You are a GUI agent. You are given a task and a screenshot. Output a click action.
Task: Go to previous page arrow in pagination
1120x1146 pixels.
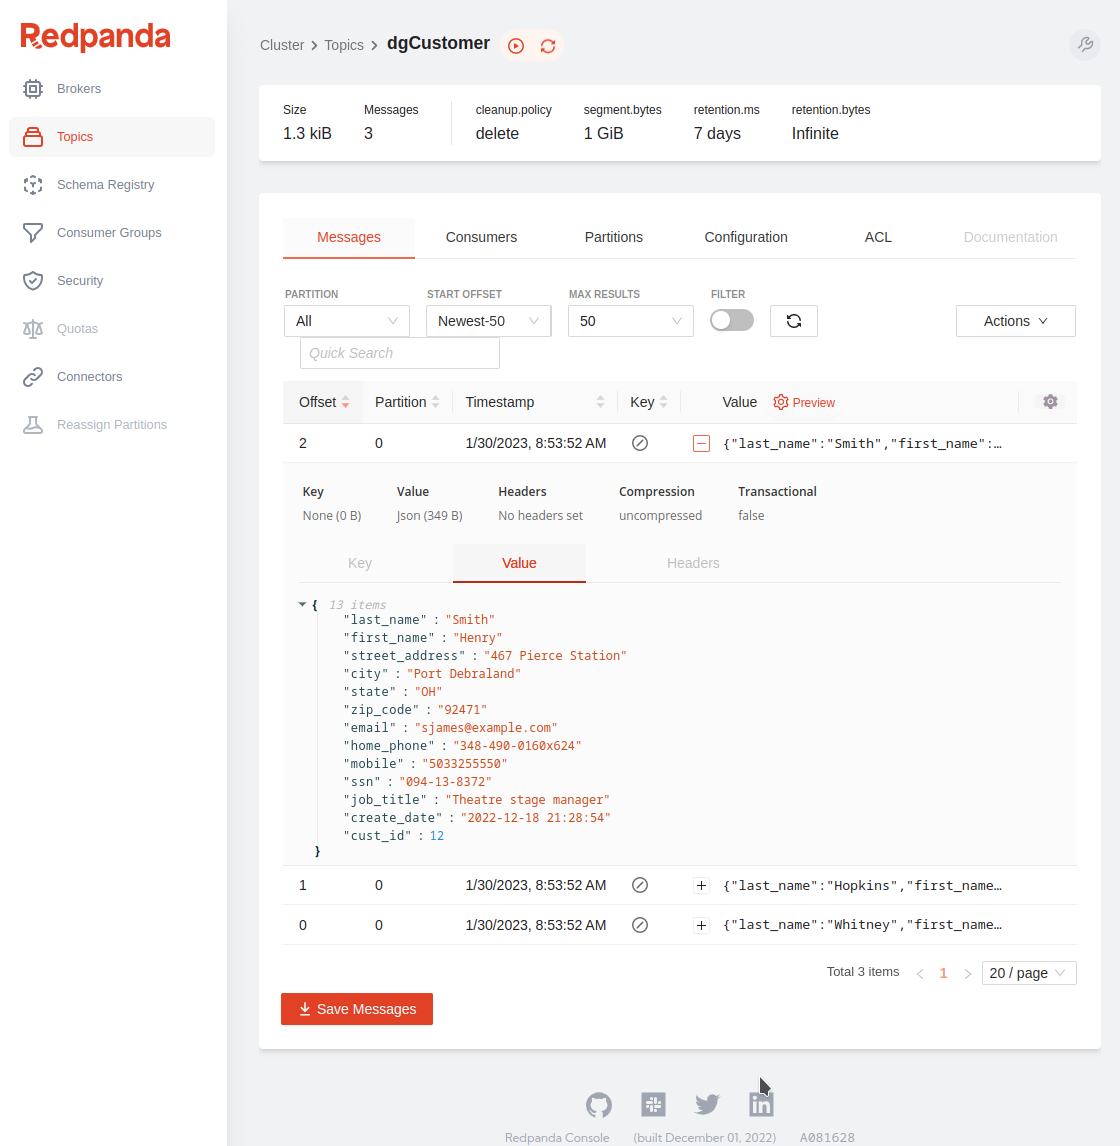point(920,974)
